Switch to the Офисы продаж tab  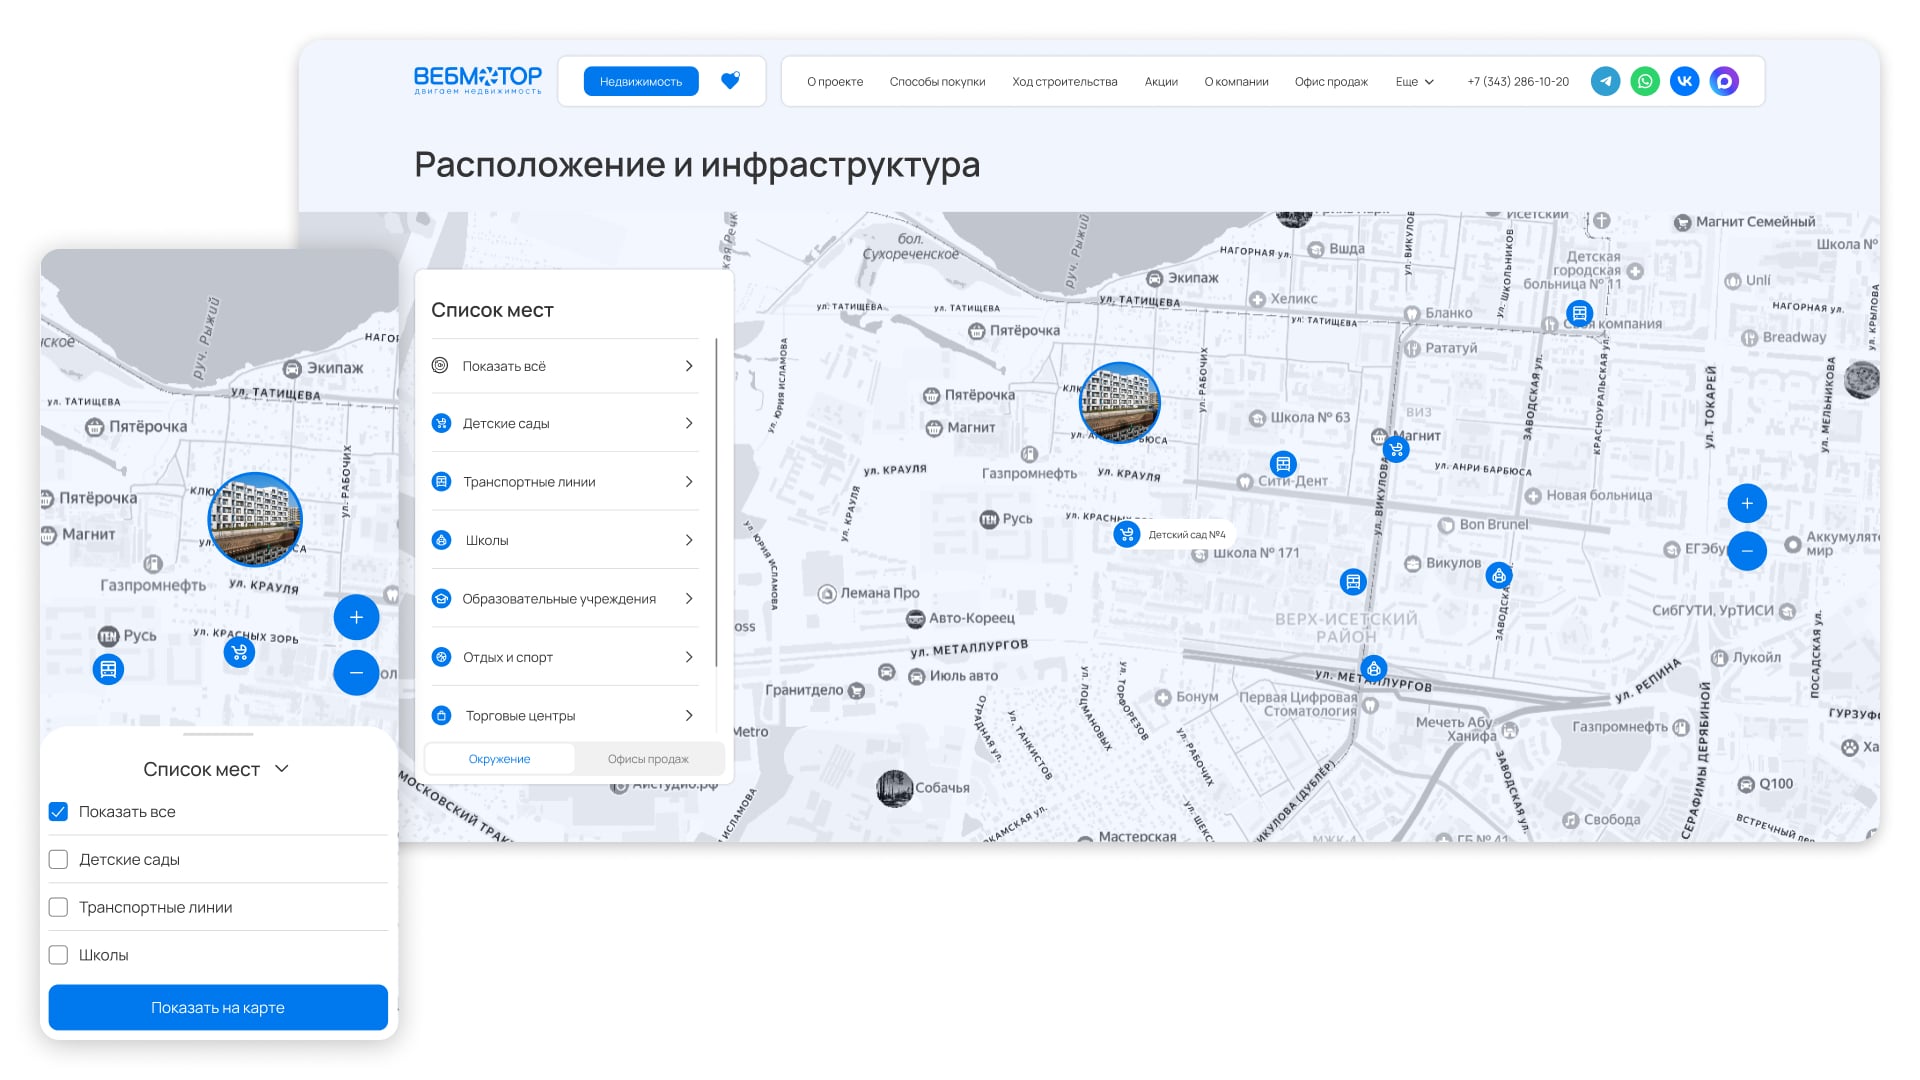(x=648, y=759)
